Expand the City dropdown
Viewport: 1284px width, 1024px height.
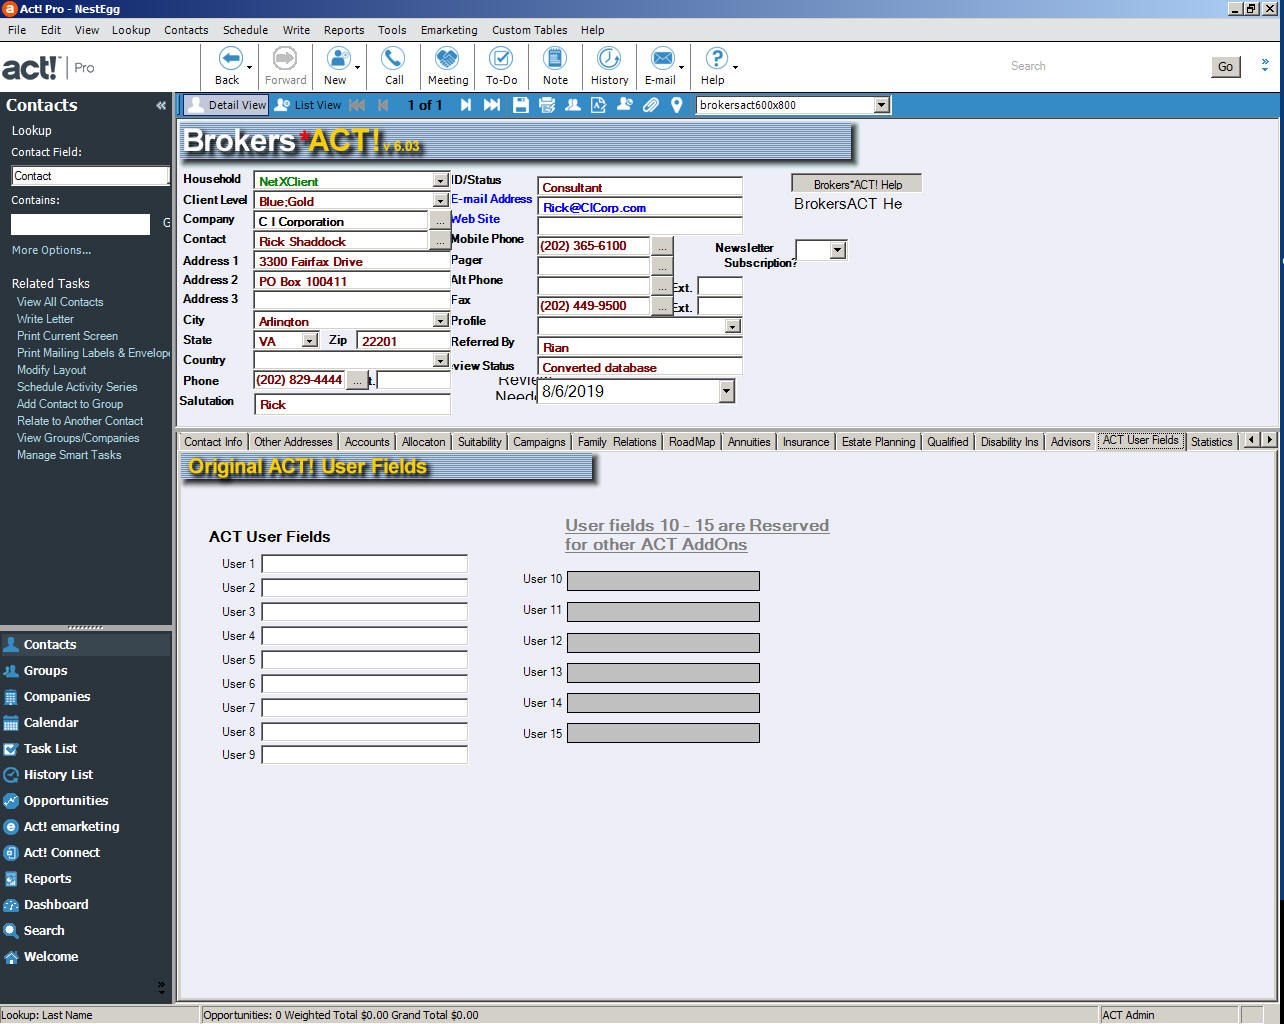[440, 321]
